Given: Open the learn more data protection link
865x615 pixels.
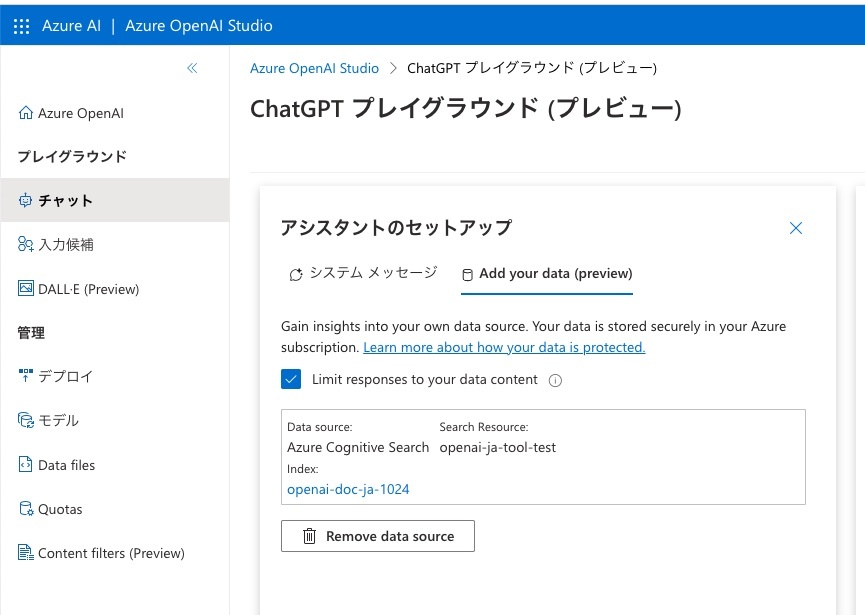Looking at the screenshot, I should point(504,347).
